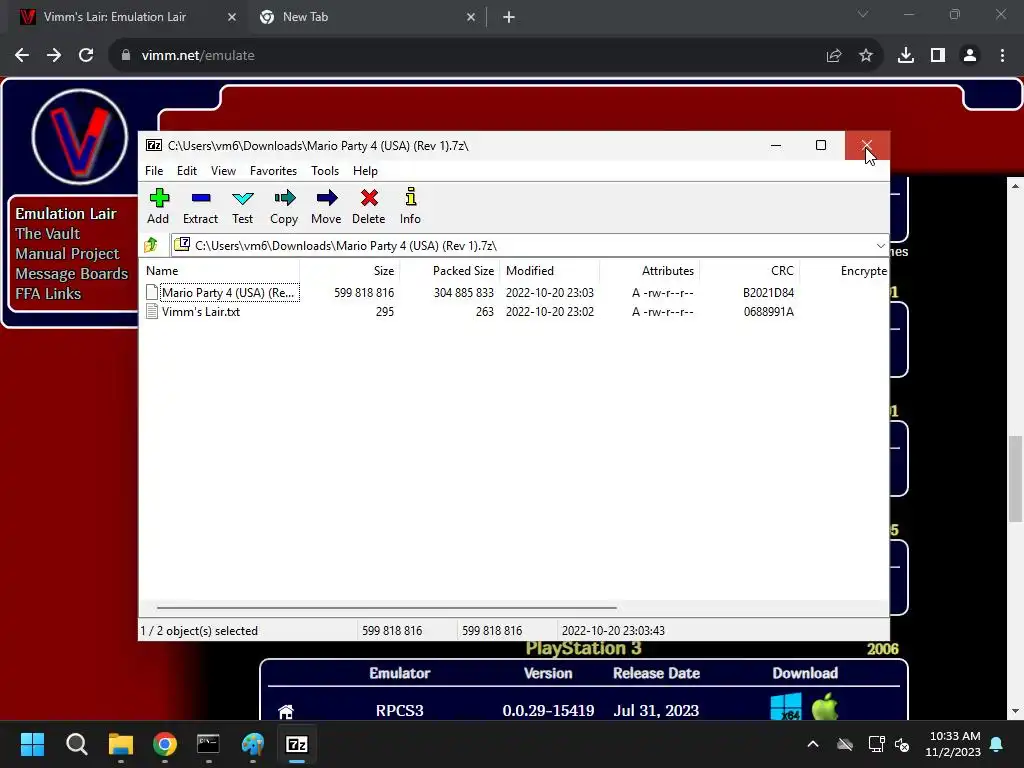This screenshot has width=1024, height=768.
Task: Open File Explorer from taskbar
Action: click(x=121, y=744)
